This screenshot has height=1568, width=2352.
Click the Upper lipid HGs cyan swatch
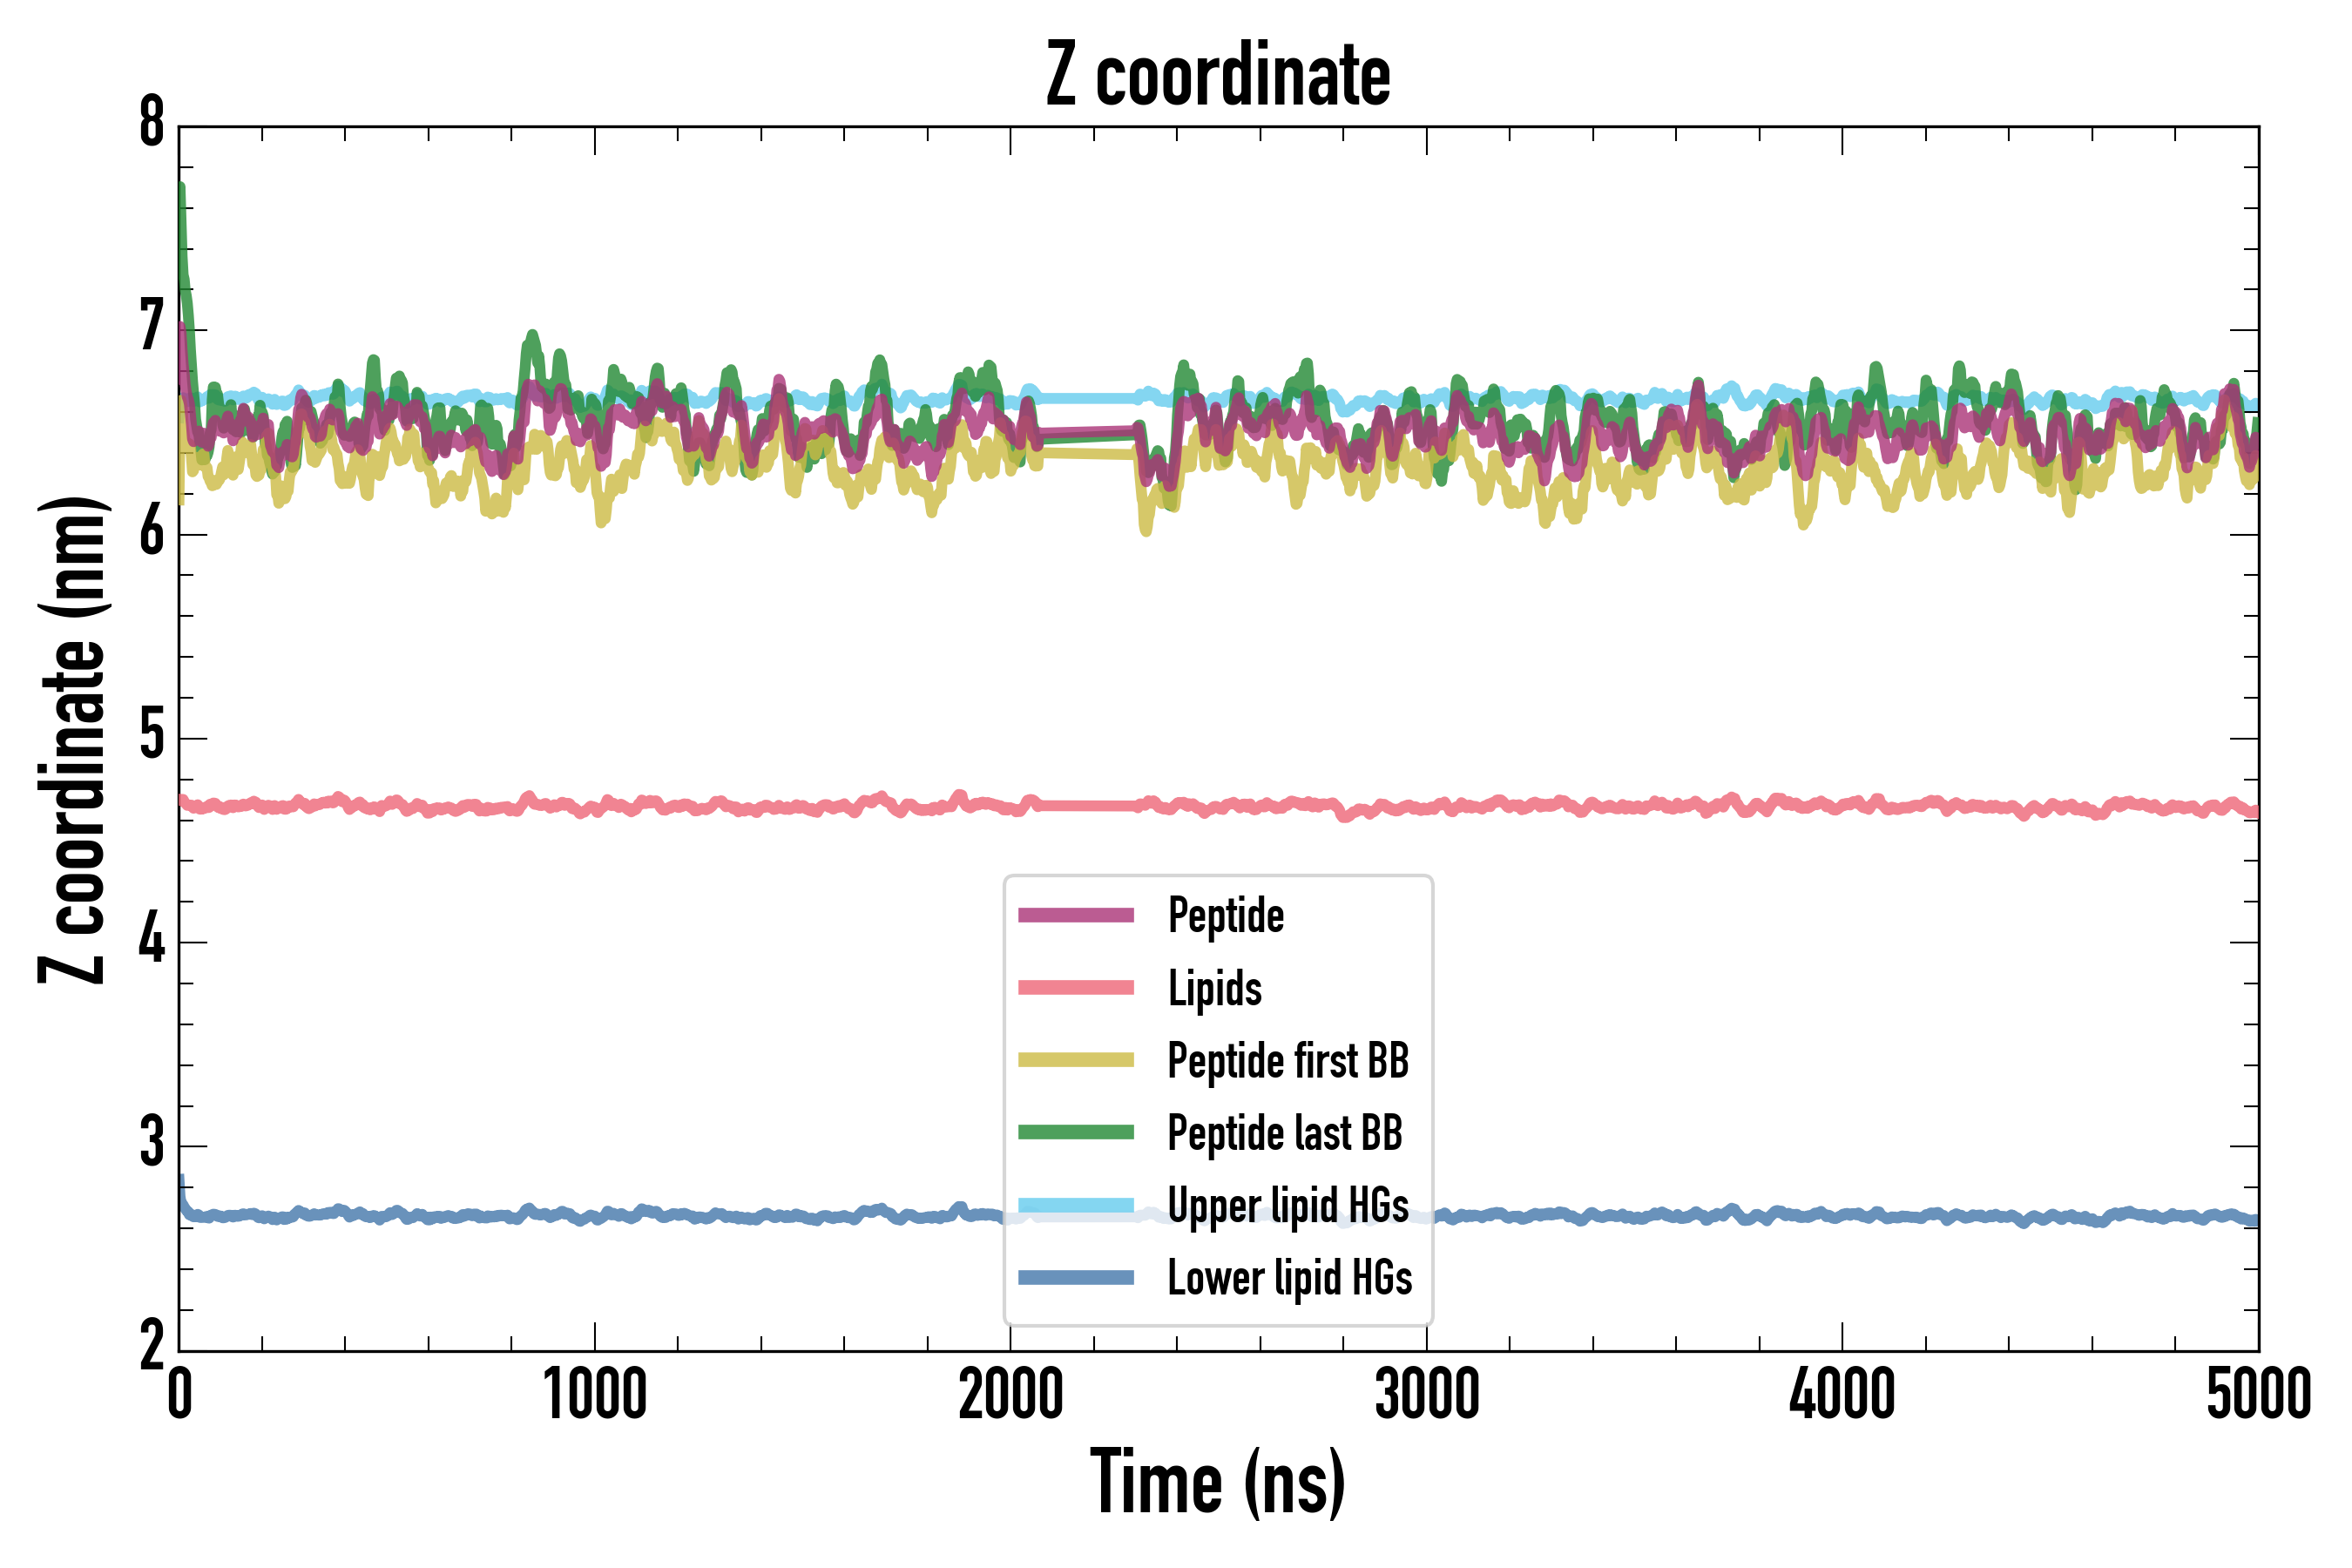point(1076,1205)
